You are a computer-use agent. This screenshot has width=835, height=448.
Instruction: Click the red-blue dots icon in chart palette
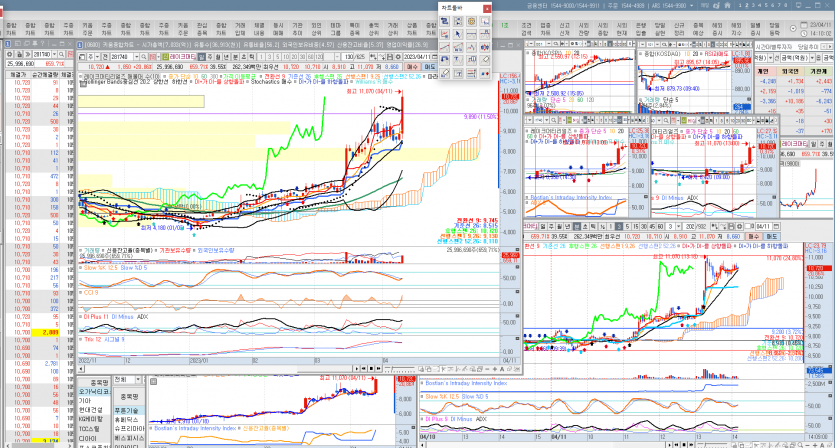[x=485, y=73]
